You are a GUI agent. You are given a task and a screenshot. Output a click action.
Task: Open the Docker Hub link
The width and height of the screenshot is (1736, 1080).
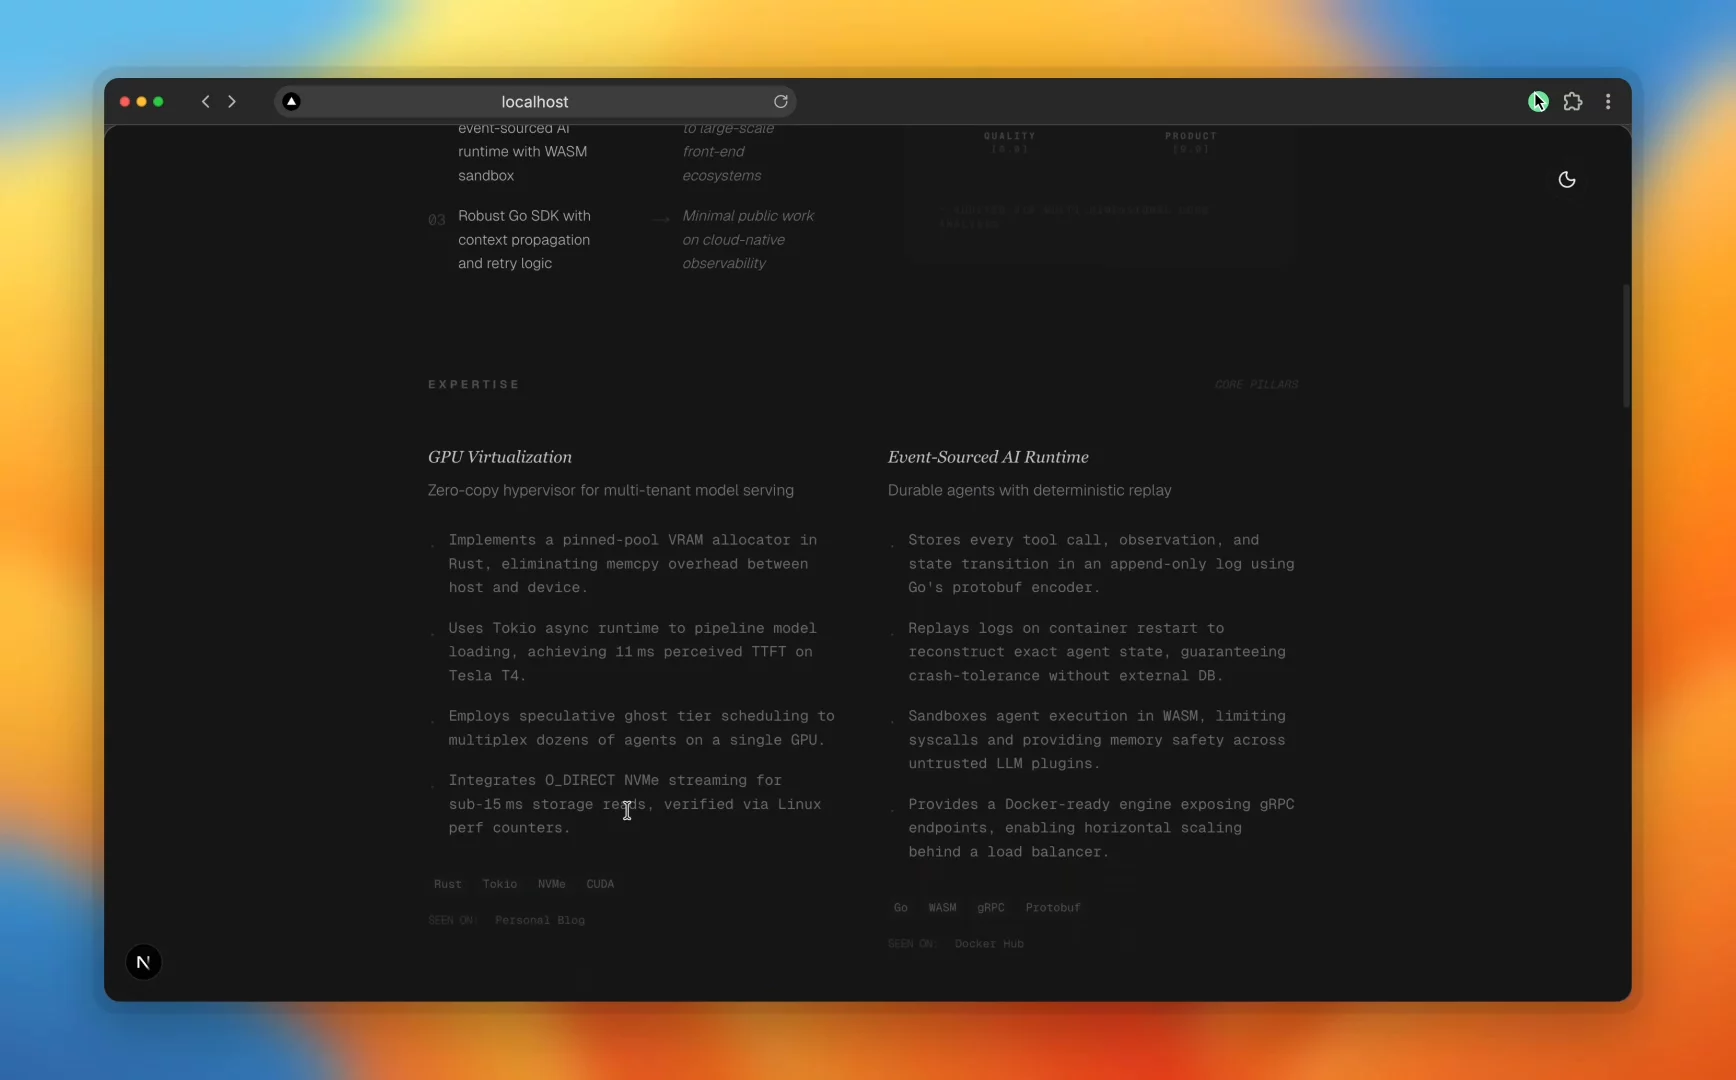coord(989,944)
